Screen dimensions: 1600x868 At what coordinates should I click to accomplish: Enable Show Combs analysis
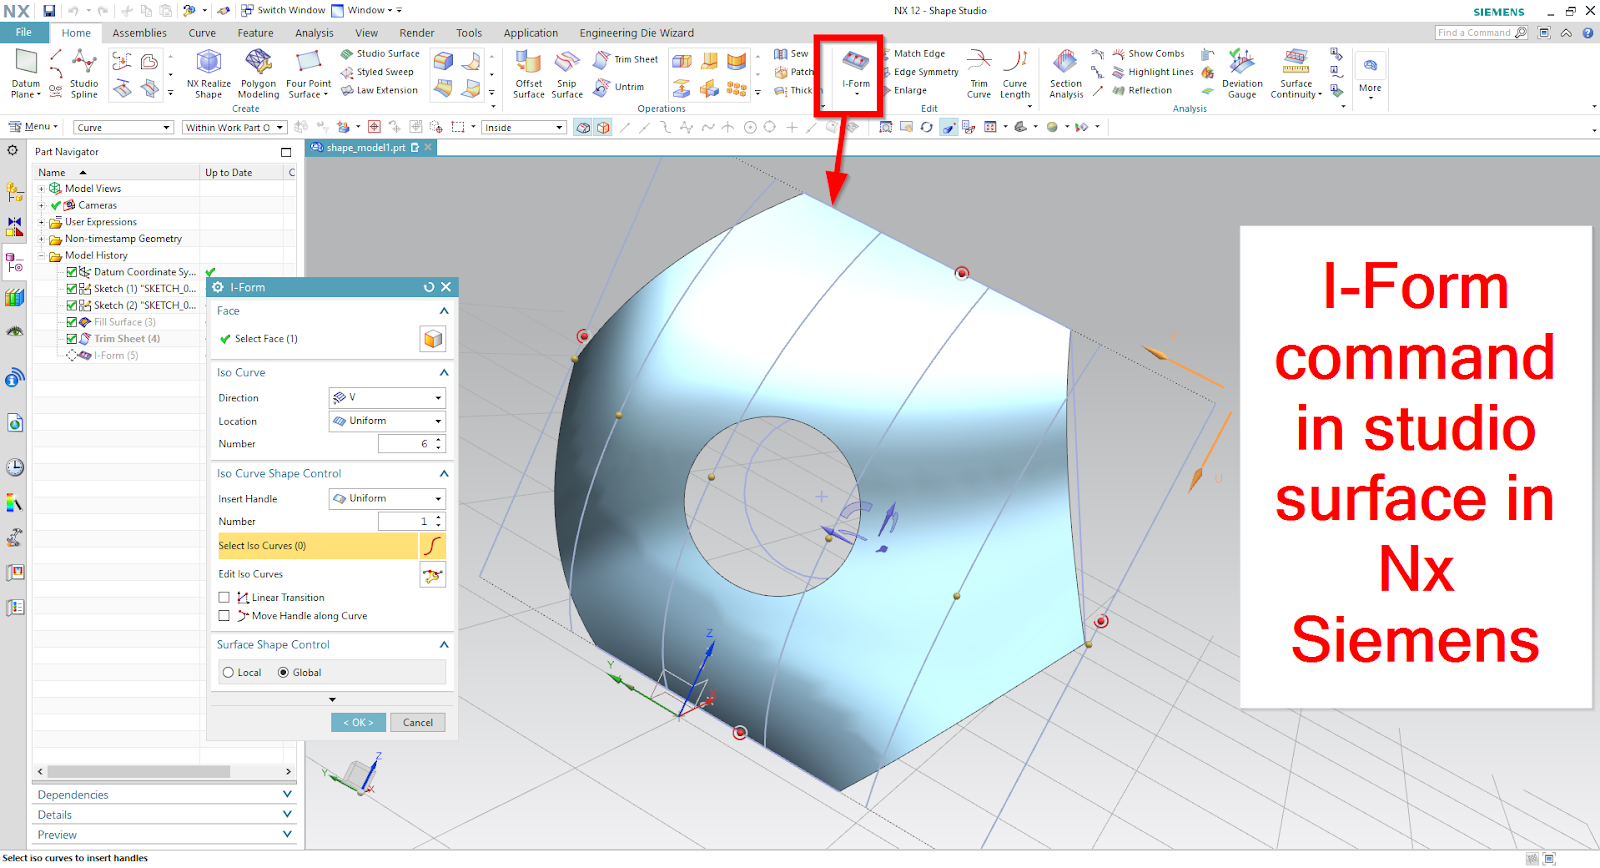(x=1148, y=54)
